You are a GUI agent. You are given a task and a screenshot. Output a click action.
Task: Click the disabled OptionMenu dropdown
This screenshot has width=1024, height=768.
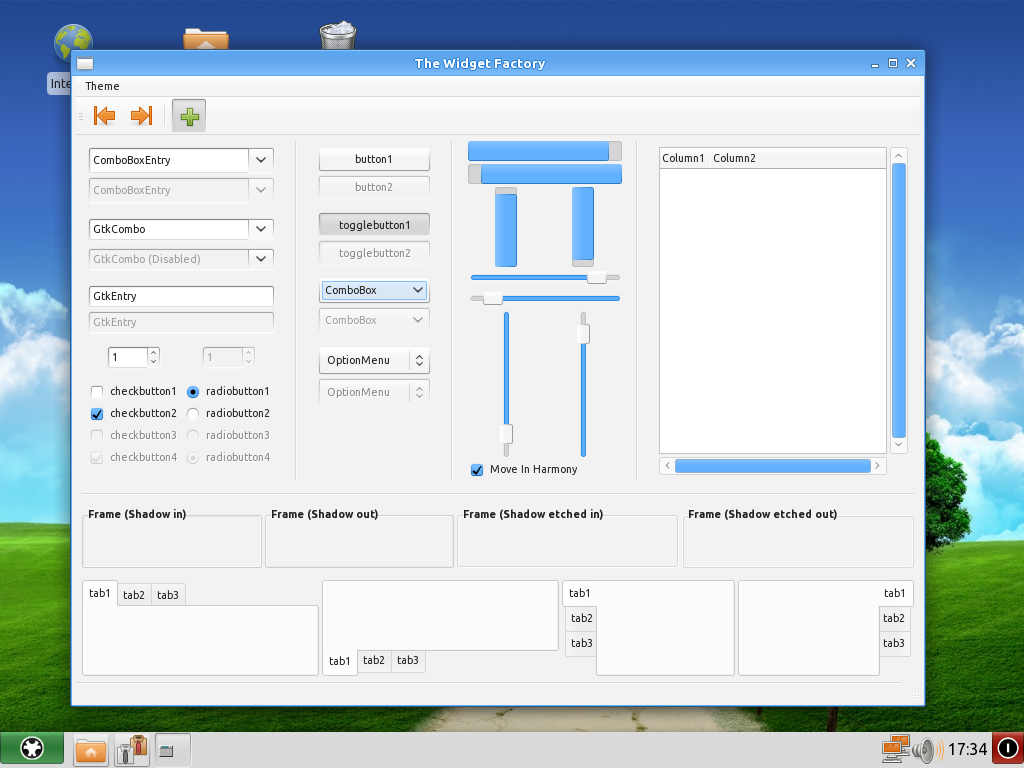(374, 392)
